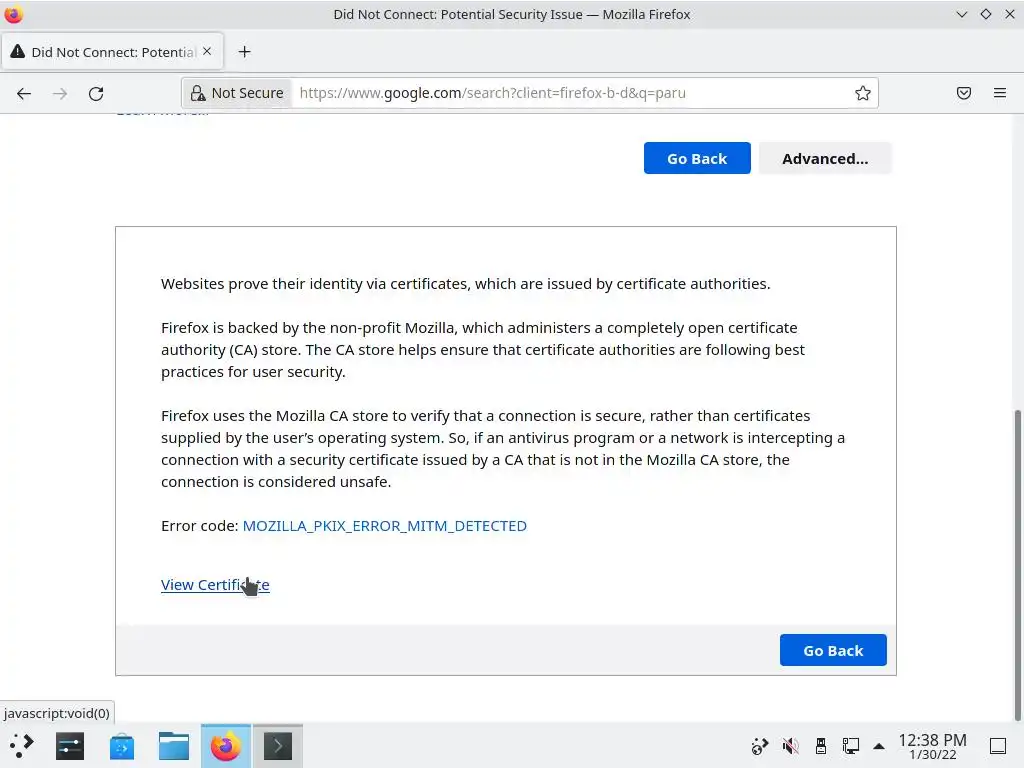Screen dimensions: 1024x768
Task: Click the forward navigation arrow
Action: coord(60,93)
